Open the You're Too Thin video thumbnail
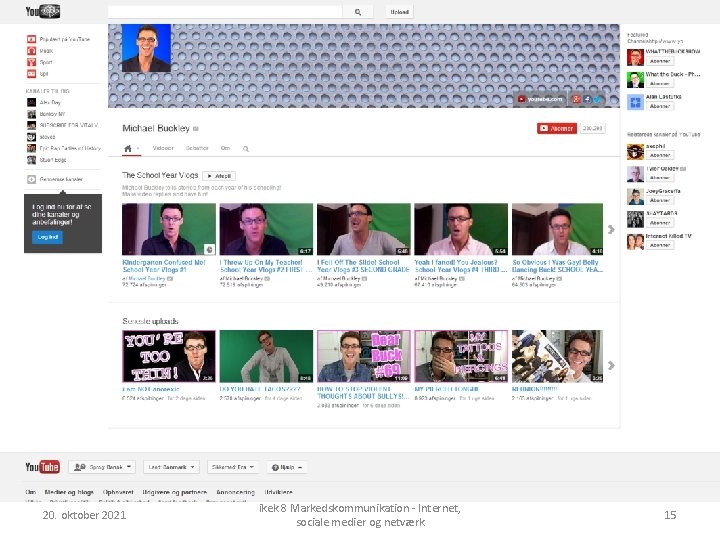720x540 pixels. point(169,356)
